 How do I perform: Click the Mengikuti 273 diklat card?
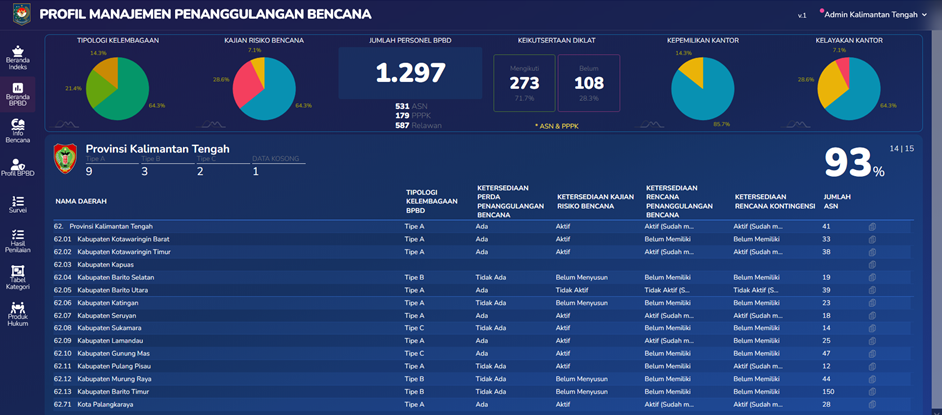[x=524, y=83]
